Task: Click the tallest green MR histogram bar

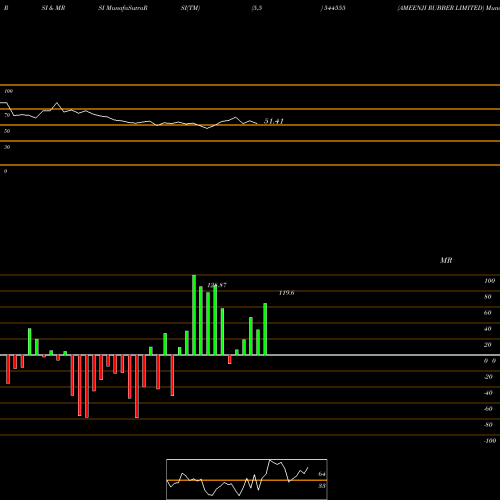Action: 194,315
